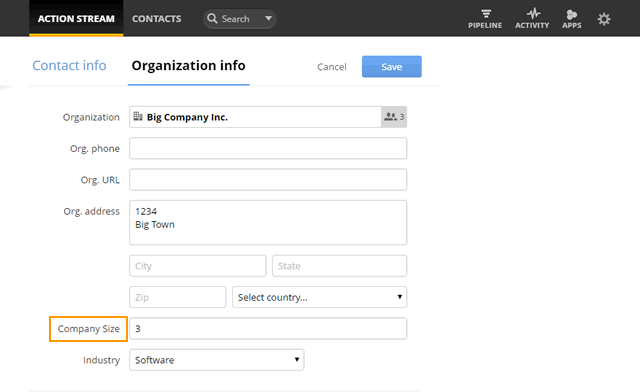Click the Org. address label
Viewport: 640px width, 392px height.
point(91,212)
